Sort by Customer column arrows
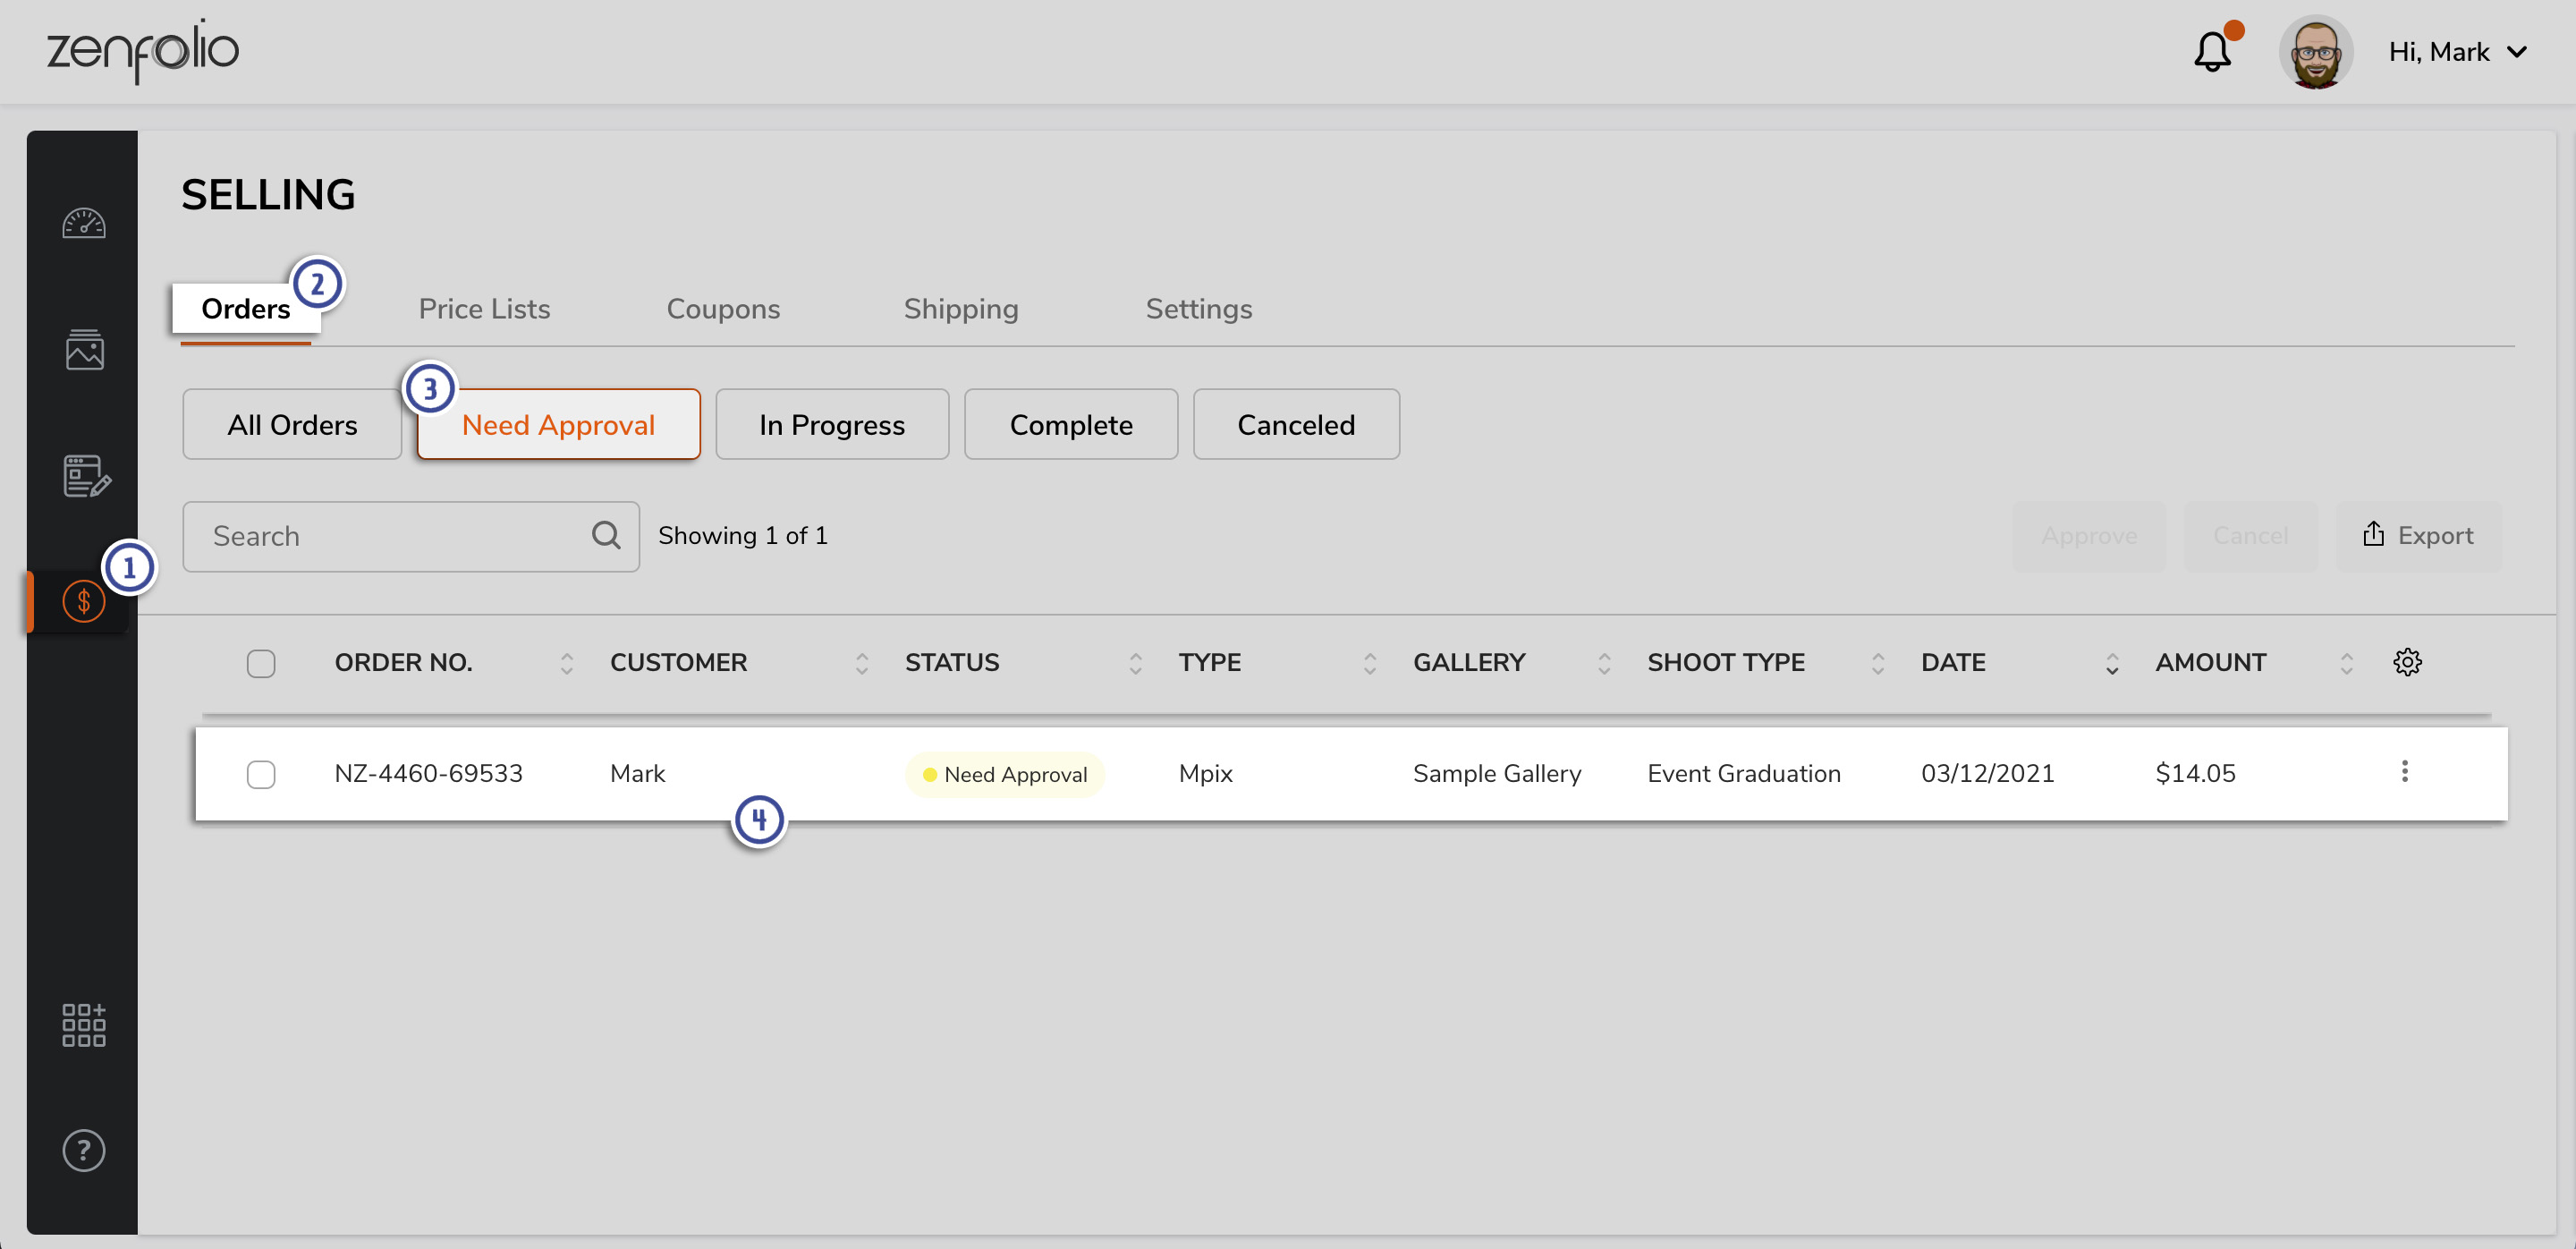Viewport: 2576px width, 1249px height. pos(861,663)
